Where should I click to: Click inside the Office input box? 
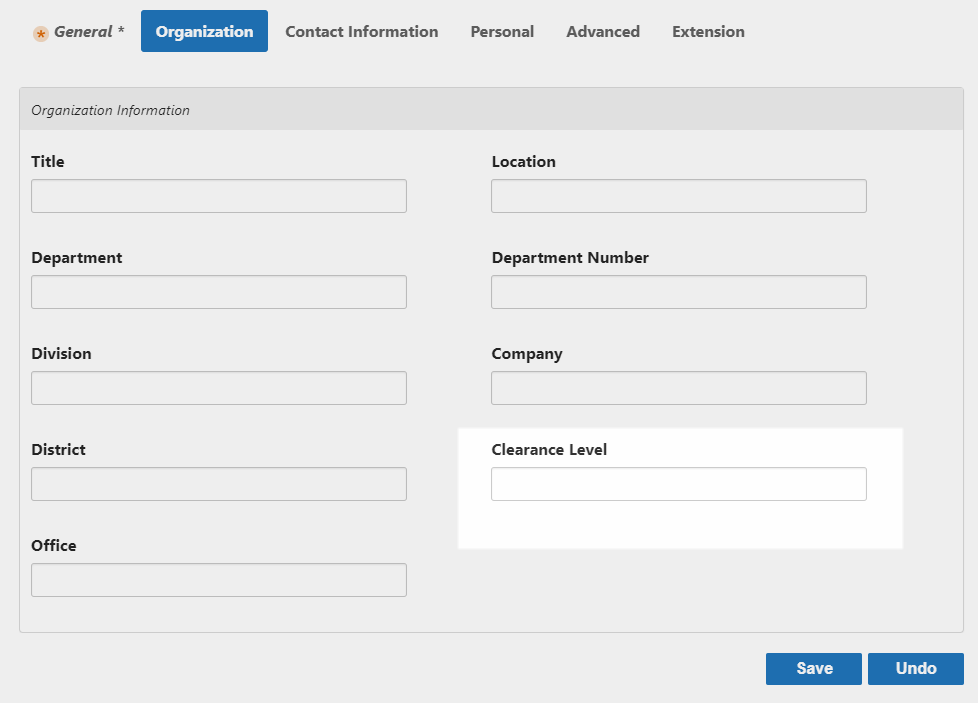[218, 580]
